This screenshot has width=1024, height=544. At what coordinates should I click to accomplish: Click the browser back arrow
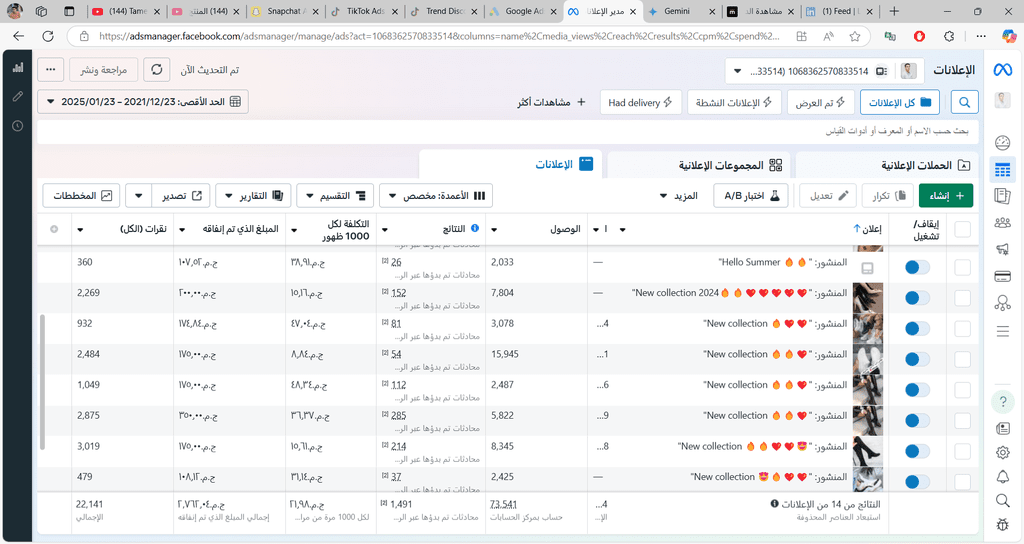(x=18, y=37)
